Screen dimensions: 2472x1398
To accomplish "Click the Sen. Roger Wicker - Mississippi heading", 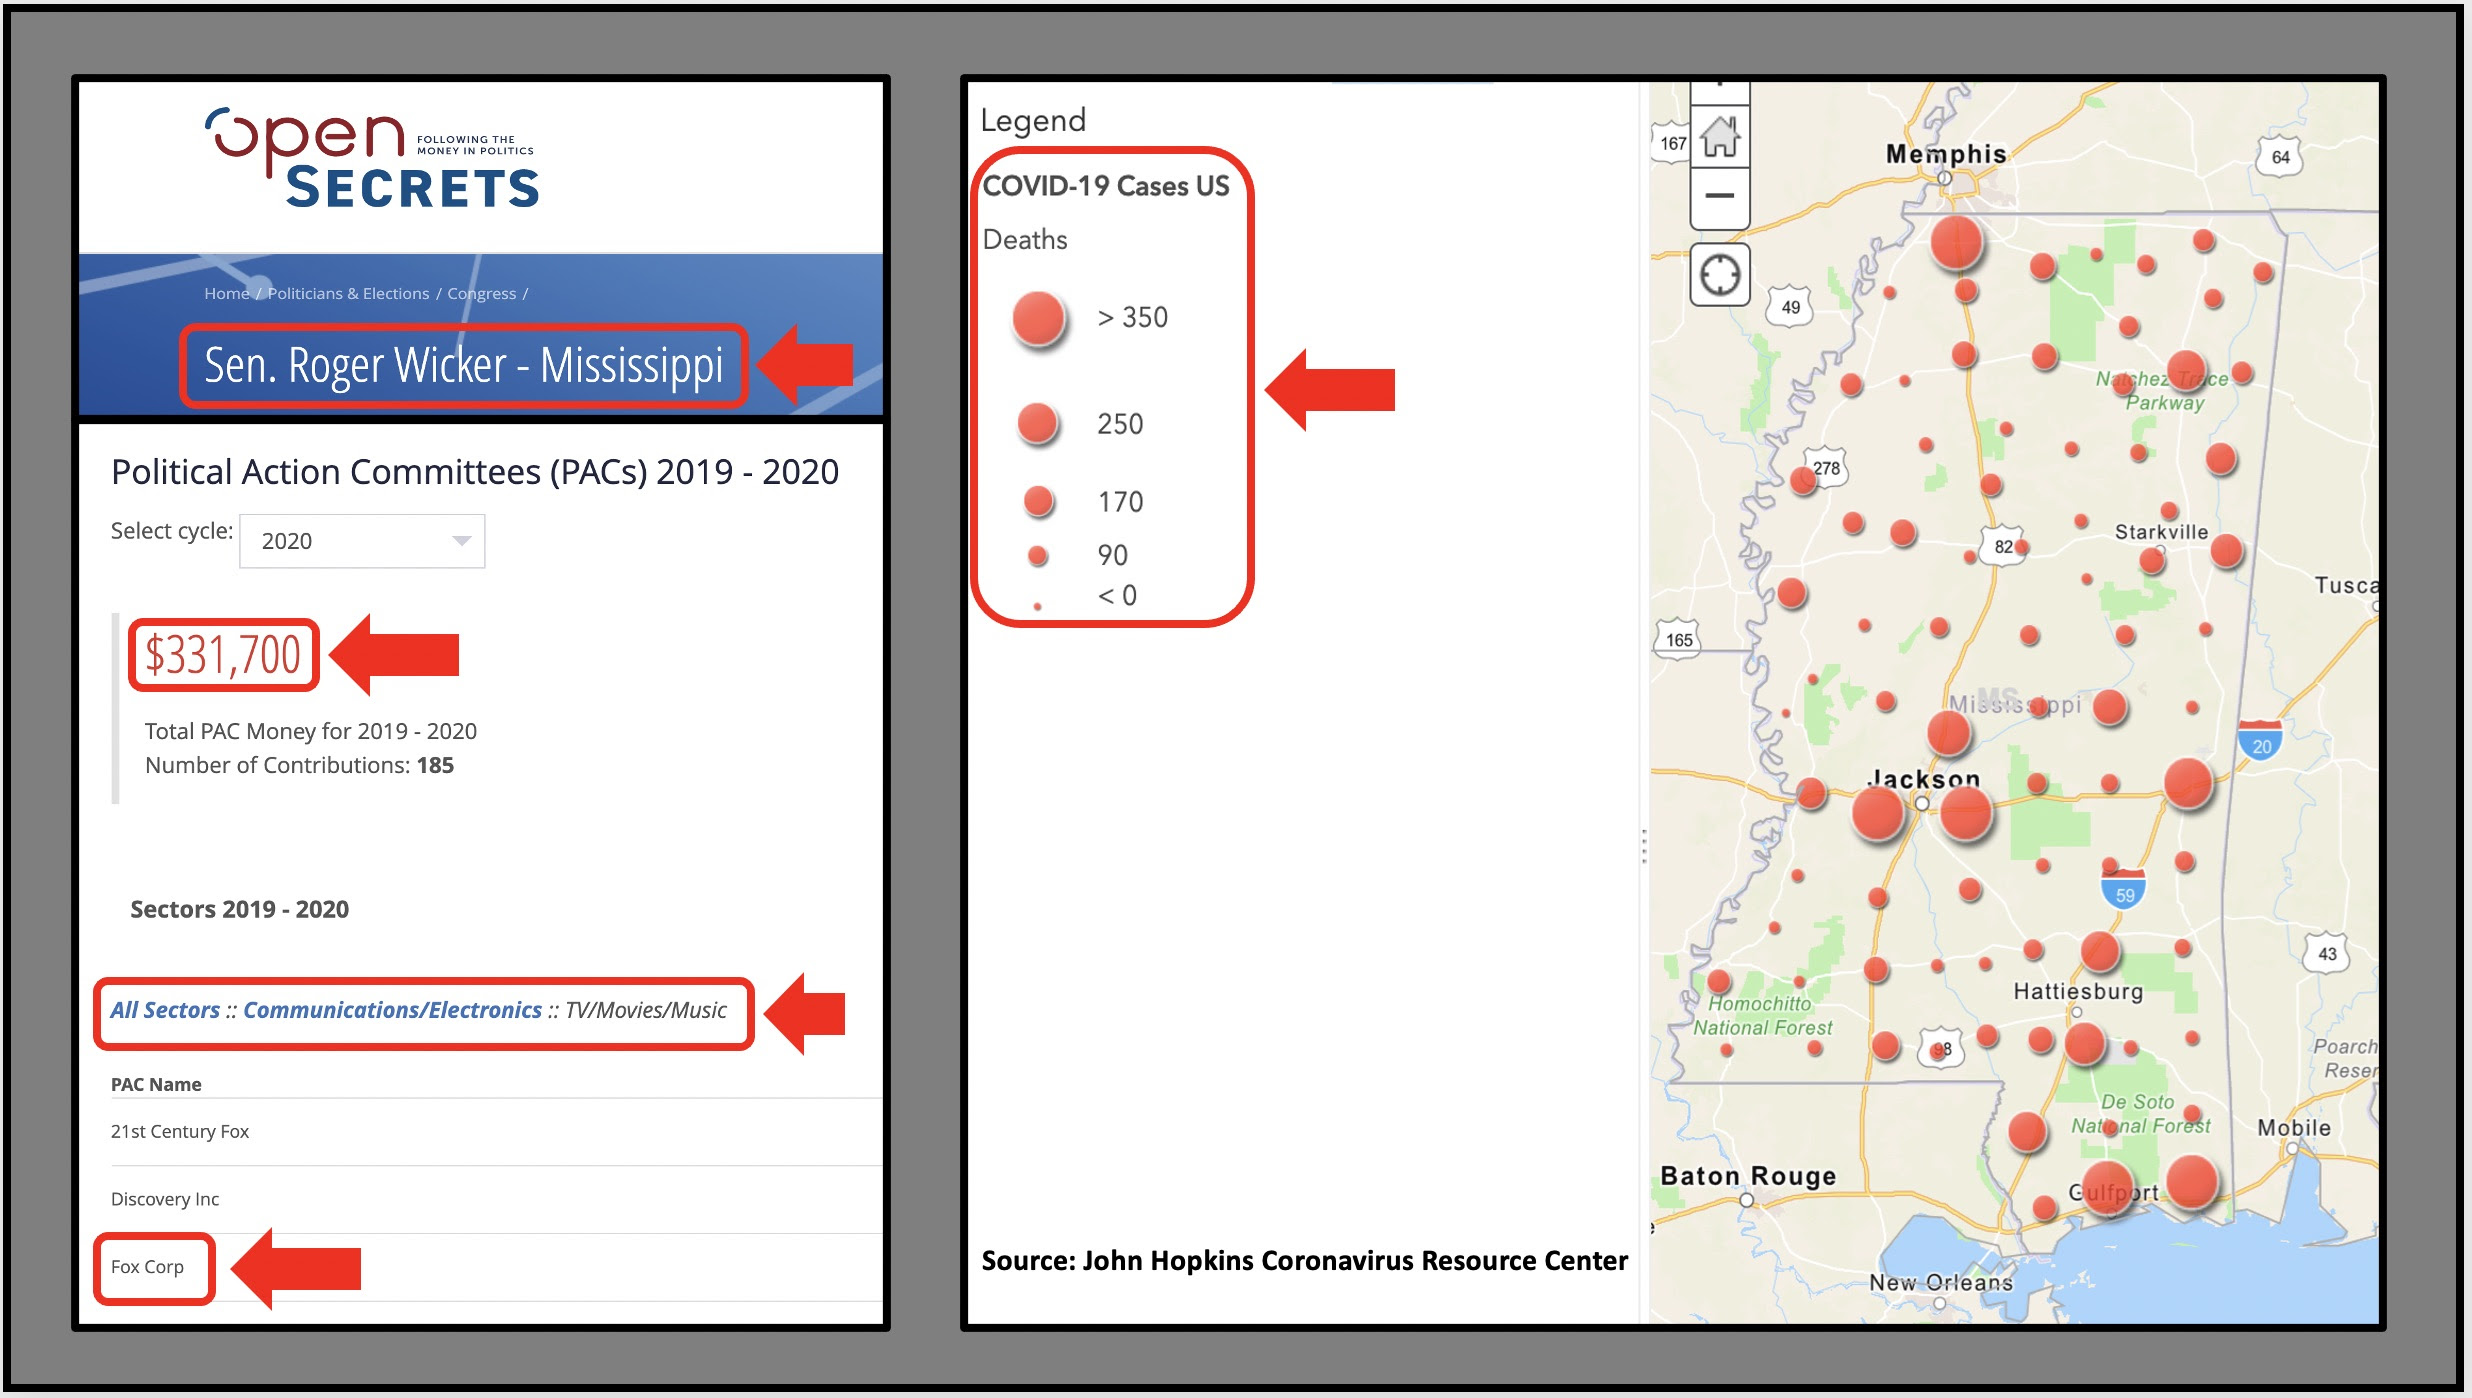I will pos(463,365).
